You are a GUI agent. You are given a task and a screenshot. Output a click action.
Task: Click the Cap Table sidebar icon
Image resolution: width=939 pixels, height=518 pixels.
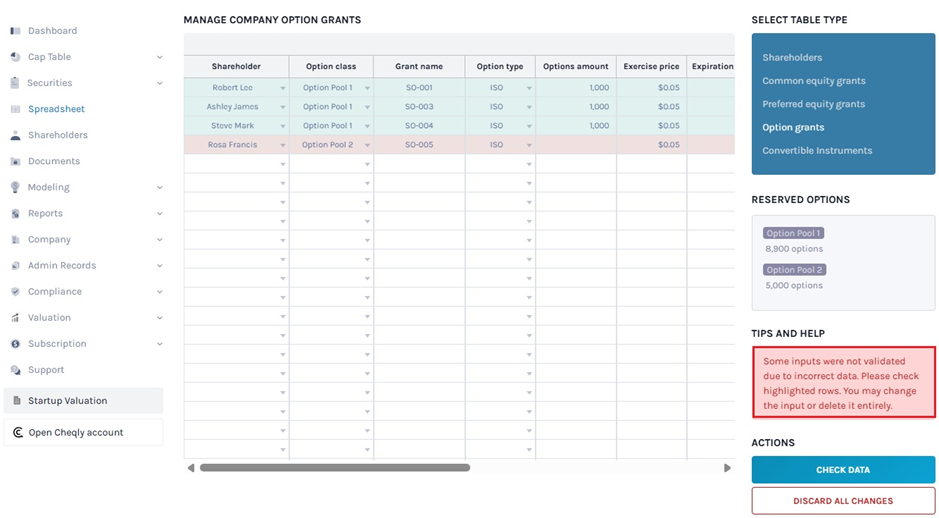coord(15,57)
